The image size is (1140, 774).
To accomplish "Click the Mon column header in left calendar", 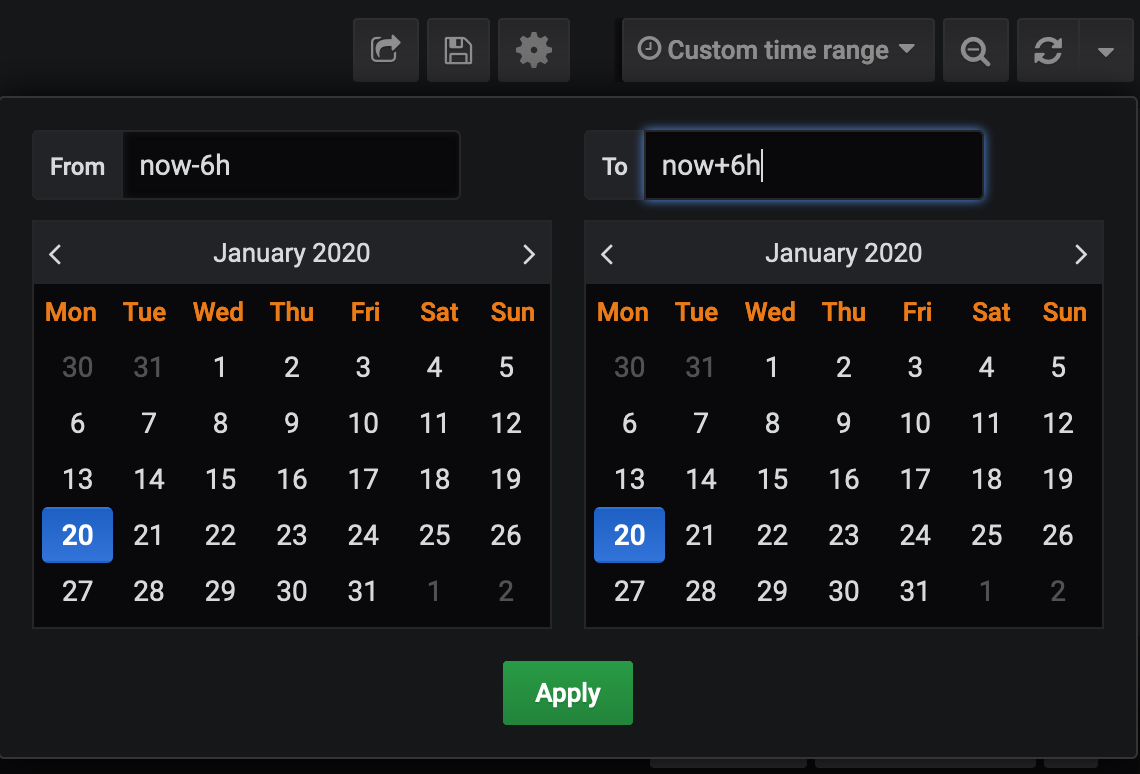I will click(70, 312).
